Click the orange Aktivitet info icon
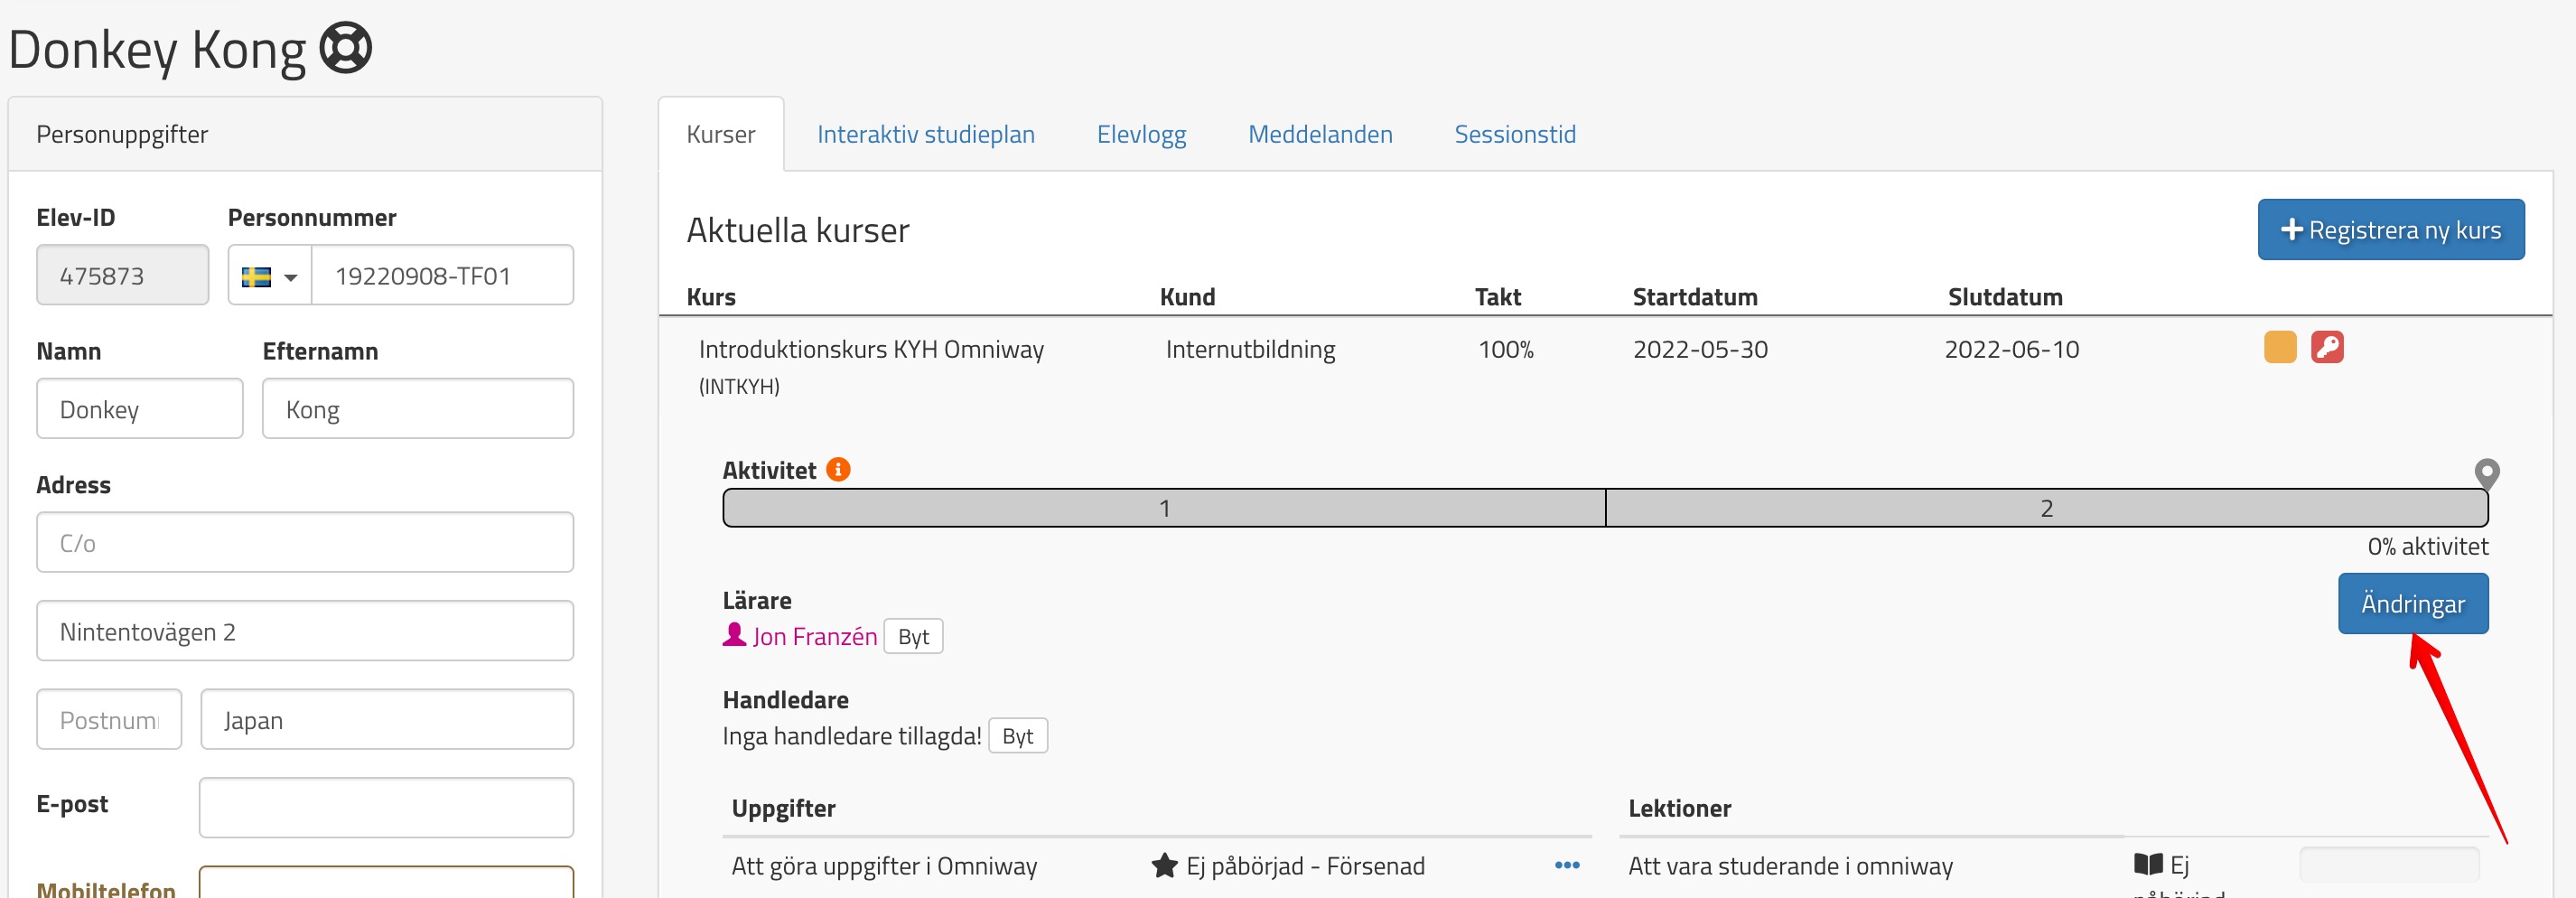The image size is (2576, 898). tap(838, 469)
